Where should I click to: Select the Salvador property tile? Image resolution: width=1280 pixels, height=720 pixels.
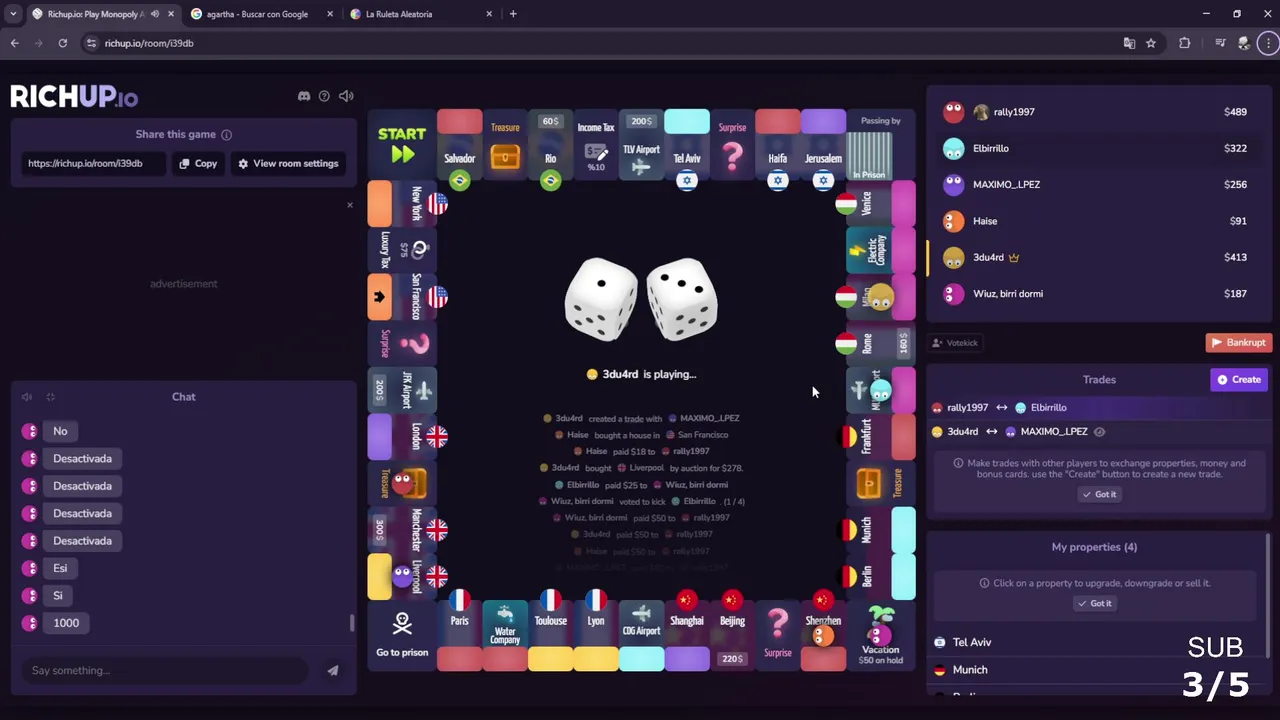(459, 145)
